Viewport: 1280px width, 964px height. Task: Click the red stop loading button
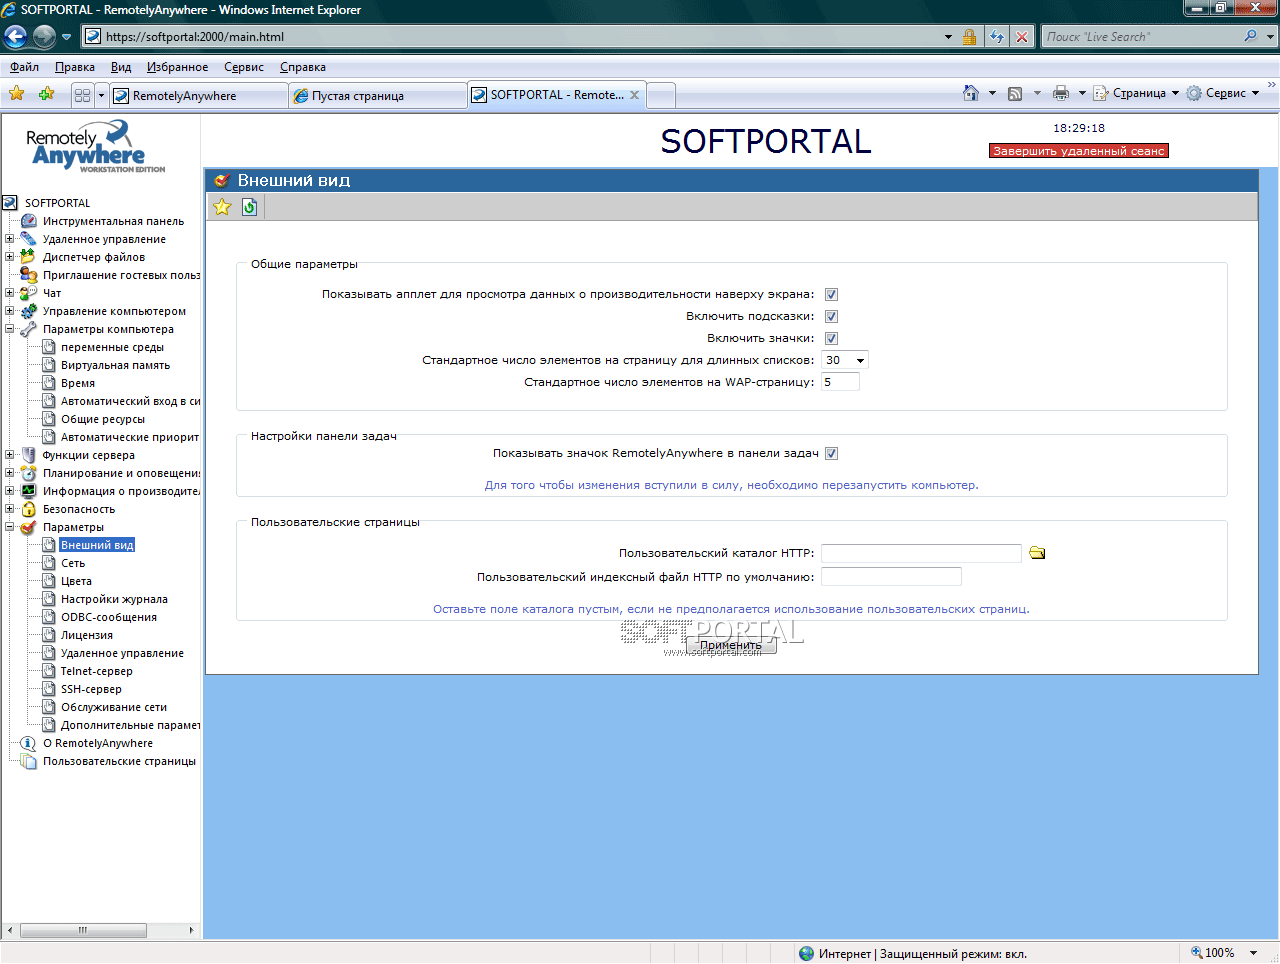pyautogui.click(x=1022, y=37)
